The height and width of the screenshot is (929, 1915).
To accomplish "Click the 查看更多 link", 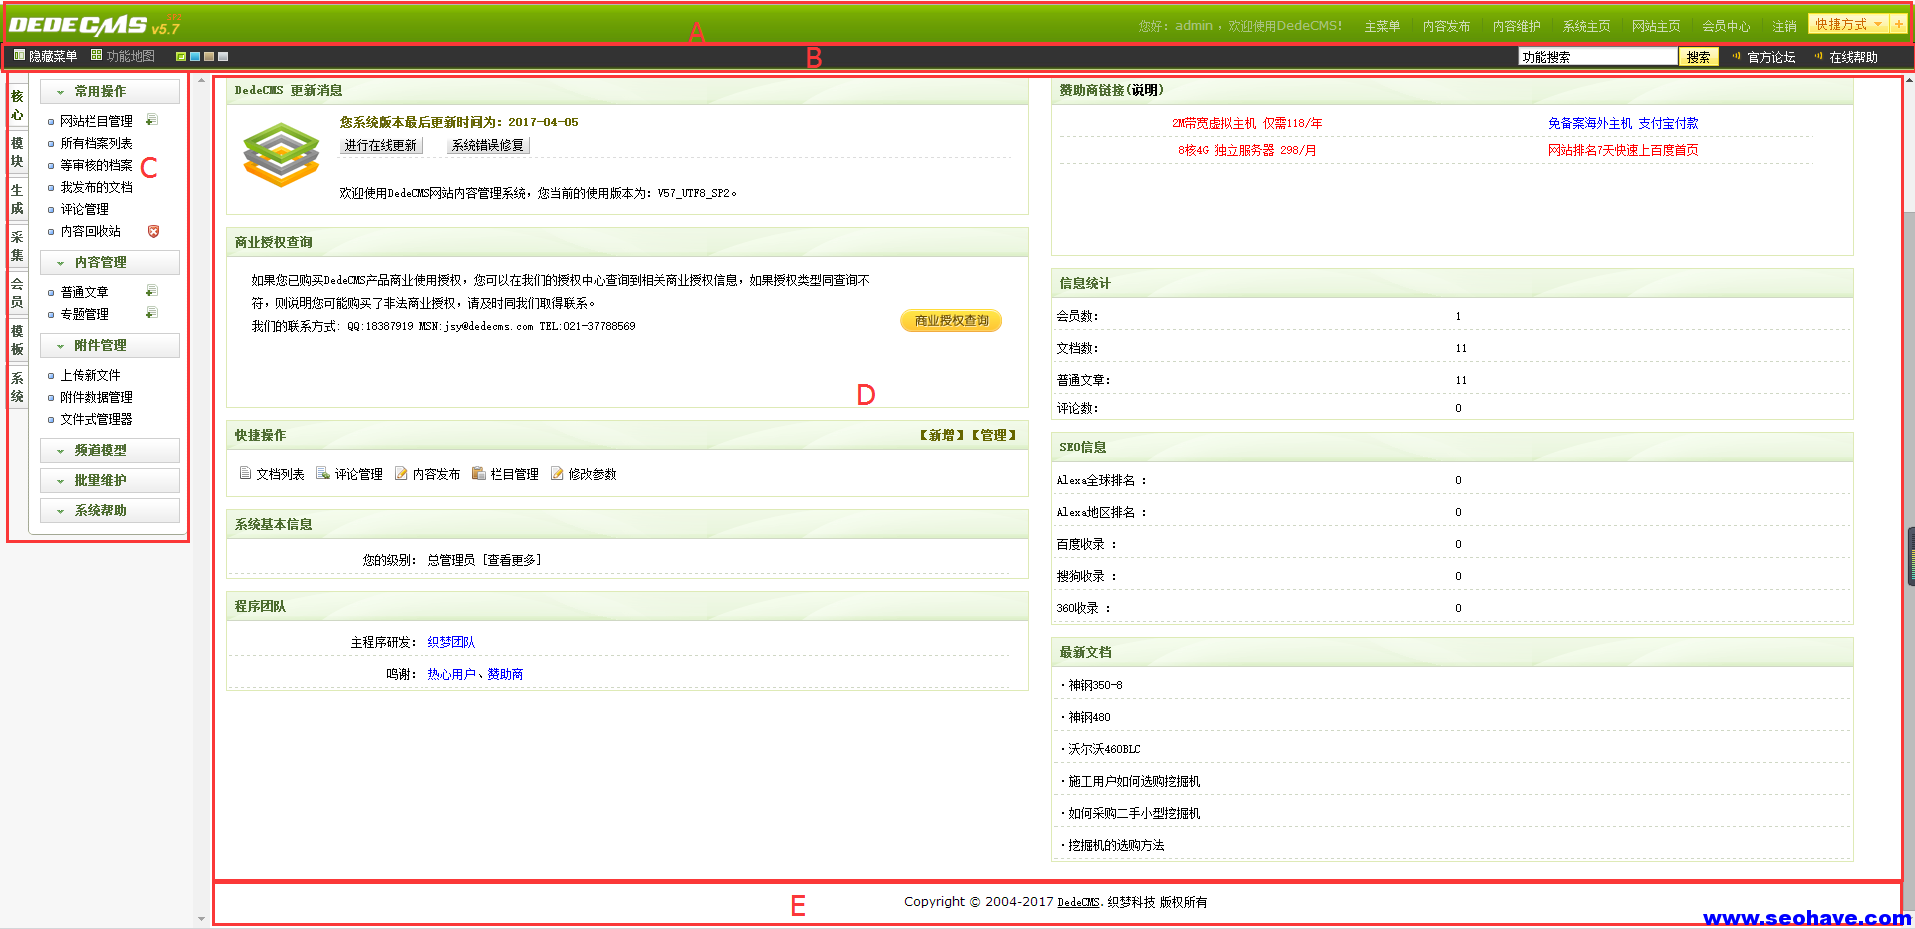I will click(512, 560).
